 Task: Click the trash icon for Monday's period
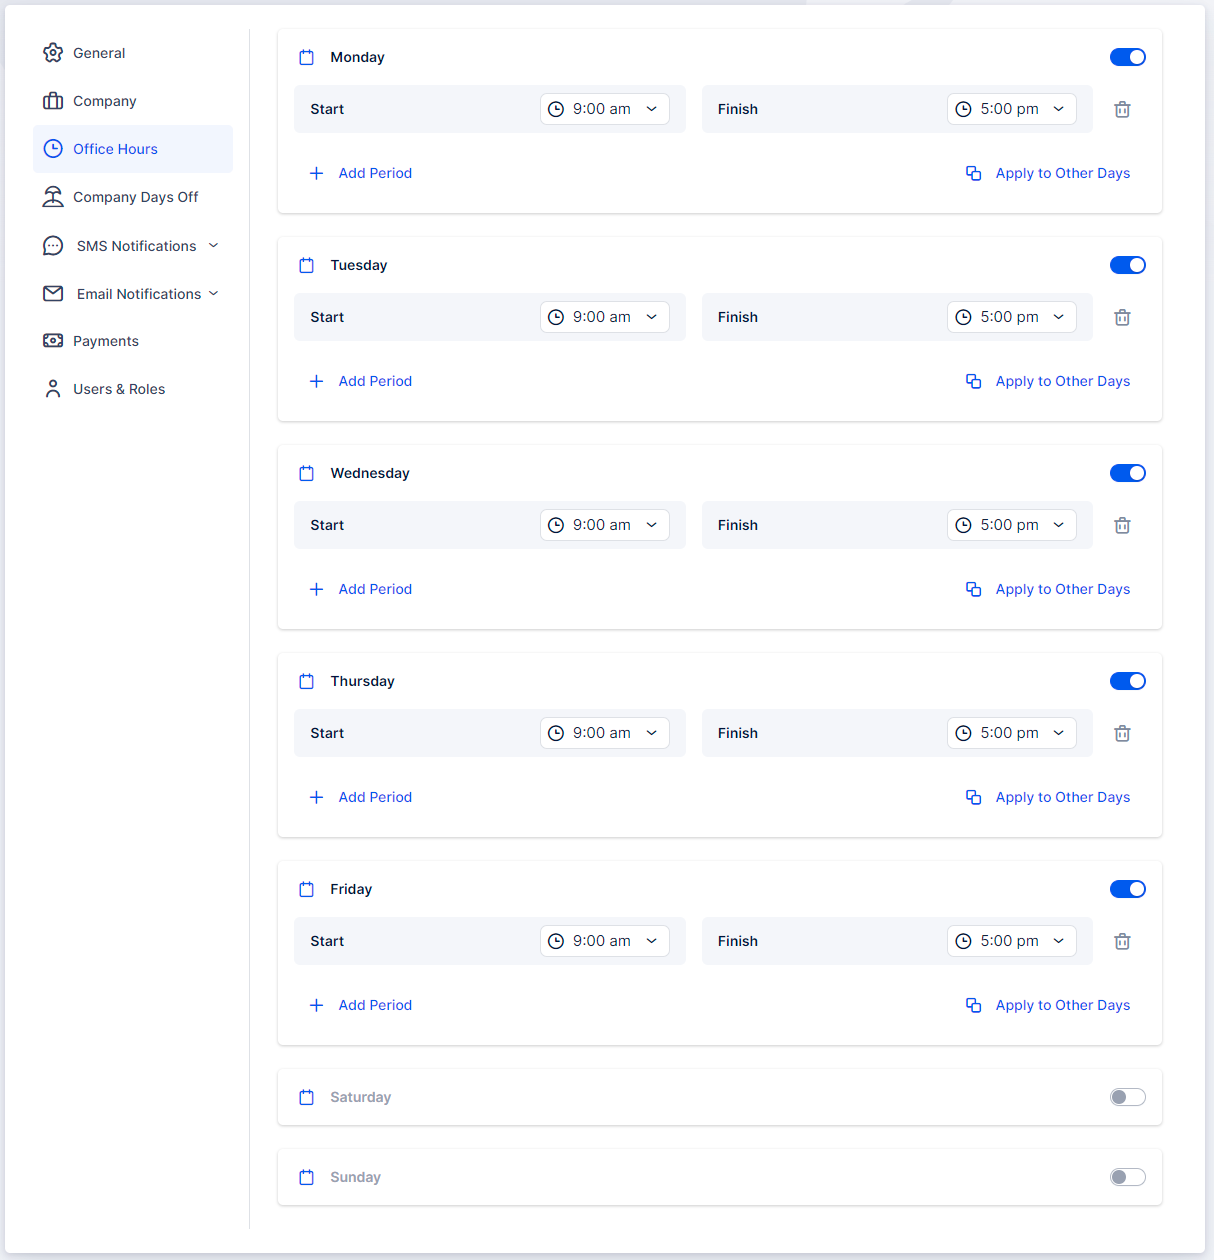pos(1122,110)
